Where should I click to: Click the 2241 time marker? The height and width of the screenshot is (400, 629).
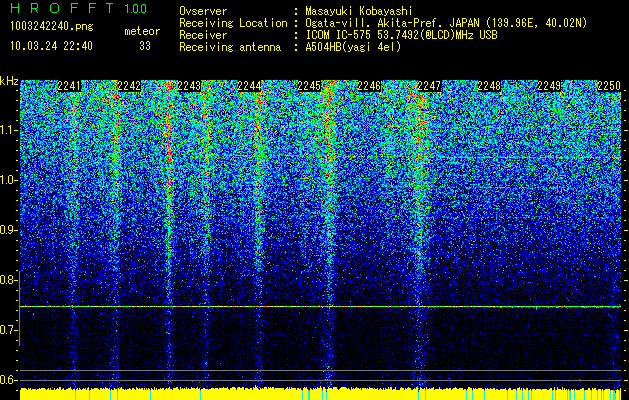pyautogui.click(x=69, y=86)
